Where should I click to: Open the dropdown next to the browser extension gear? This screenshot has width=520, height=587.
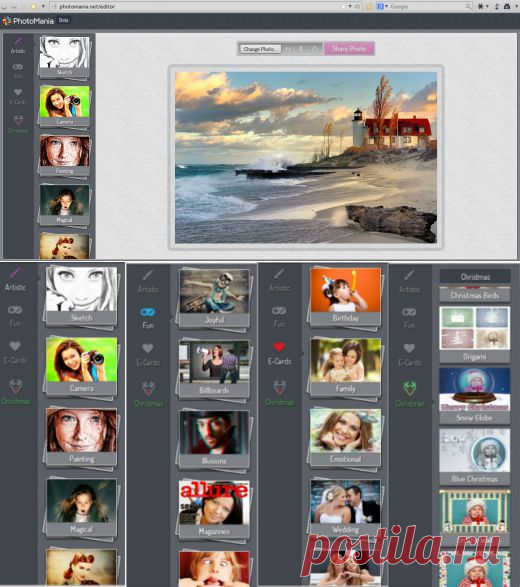[x=487, y=6]
